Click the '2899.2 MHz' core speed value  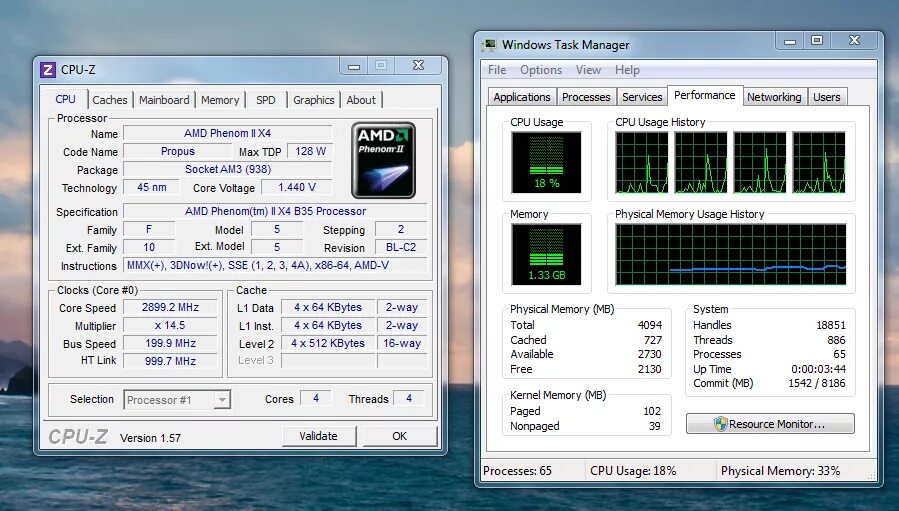point(170,307)
